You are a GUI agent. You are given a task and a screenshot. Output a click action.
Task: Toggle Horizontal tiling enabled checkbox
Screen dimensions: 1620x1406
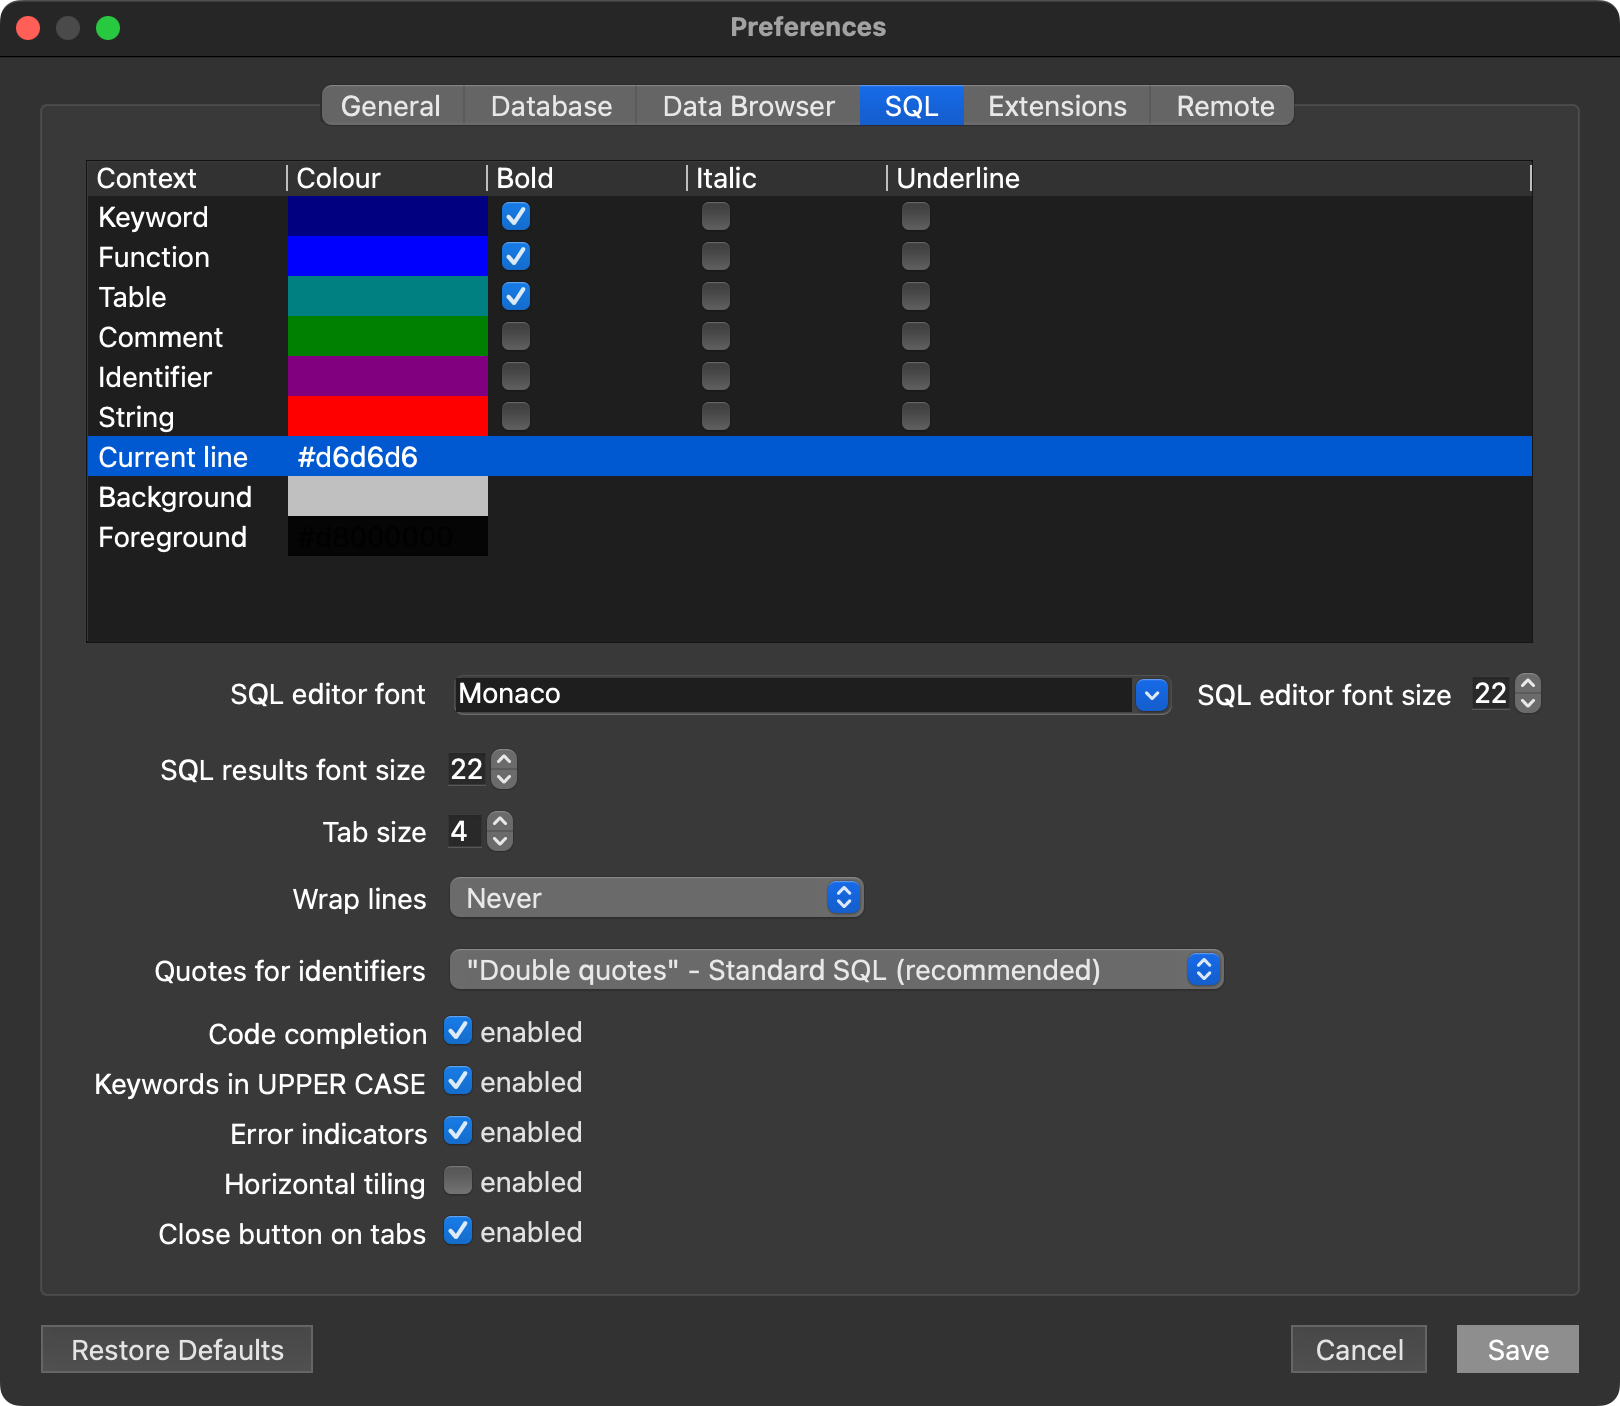click(x=458, y=1181)
